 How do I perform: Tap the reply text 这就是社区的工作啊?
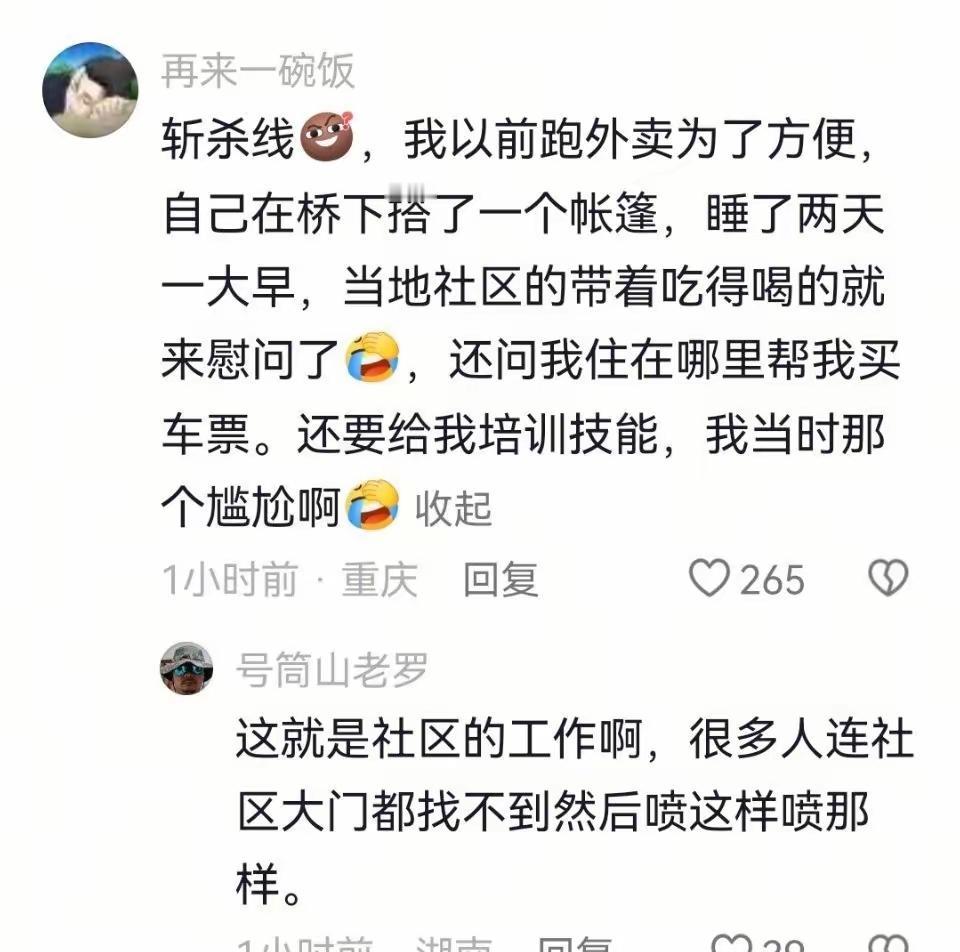click(438, 738)
